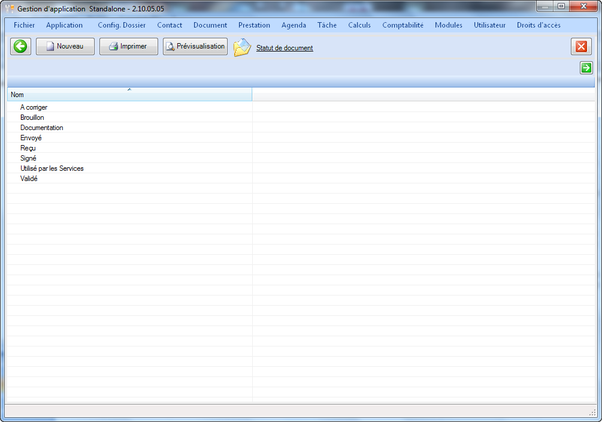
Task: Open the Comptabilité menu
Action: [x=402, y=24]
